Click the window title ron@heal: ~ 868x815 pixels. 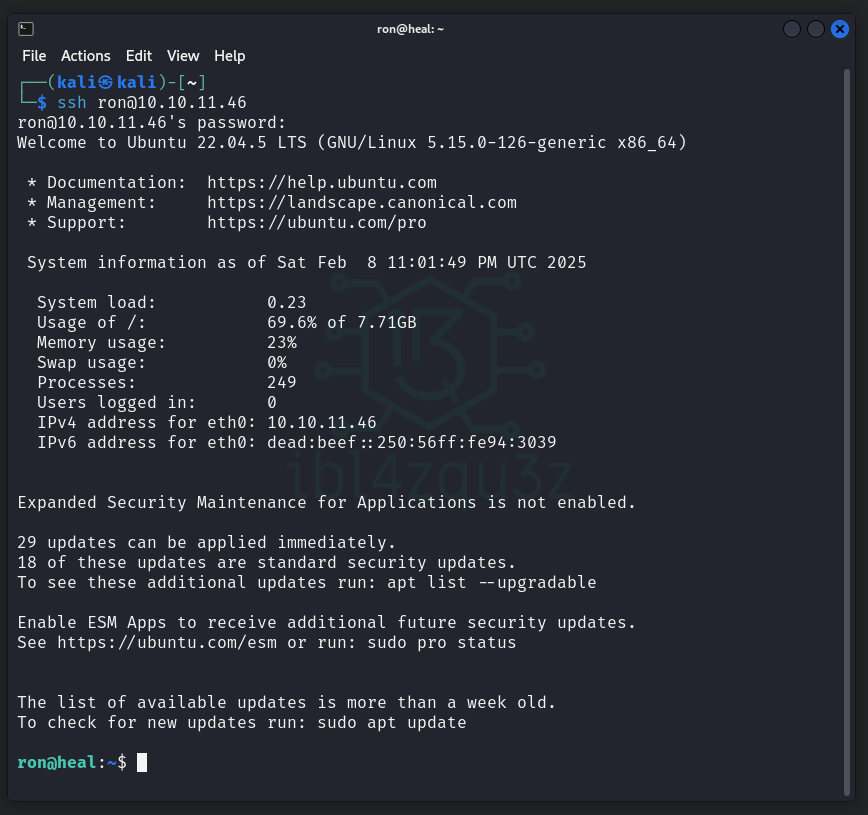pyautogui.click(x=410, y=29)
